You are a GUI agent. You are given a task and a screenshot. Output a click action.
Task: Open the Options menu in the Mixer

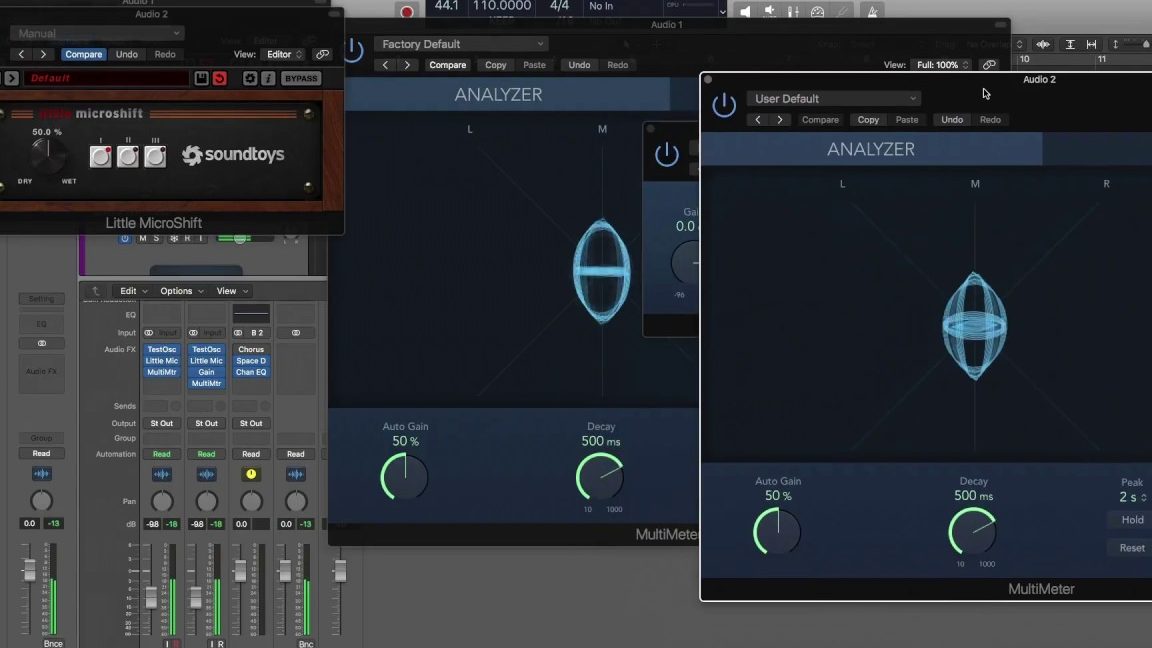(x=175, y=290)
